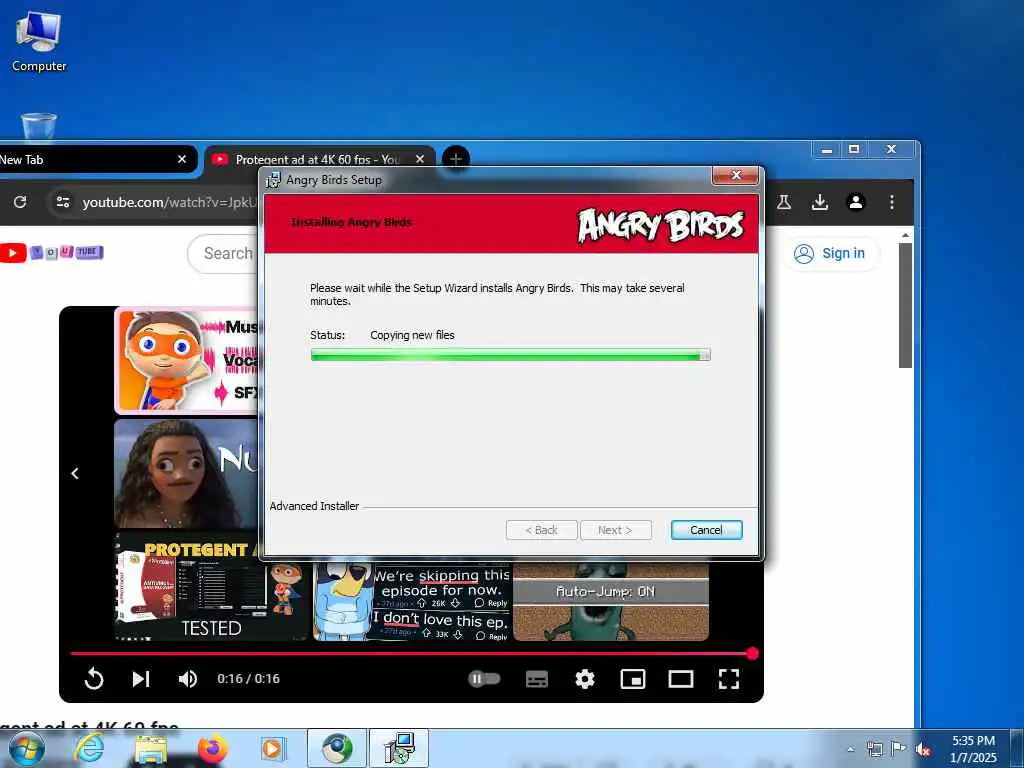Open the taskbar clock showing 5:35 PM

click(x=973, y=749)
